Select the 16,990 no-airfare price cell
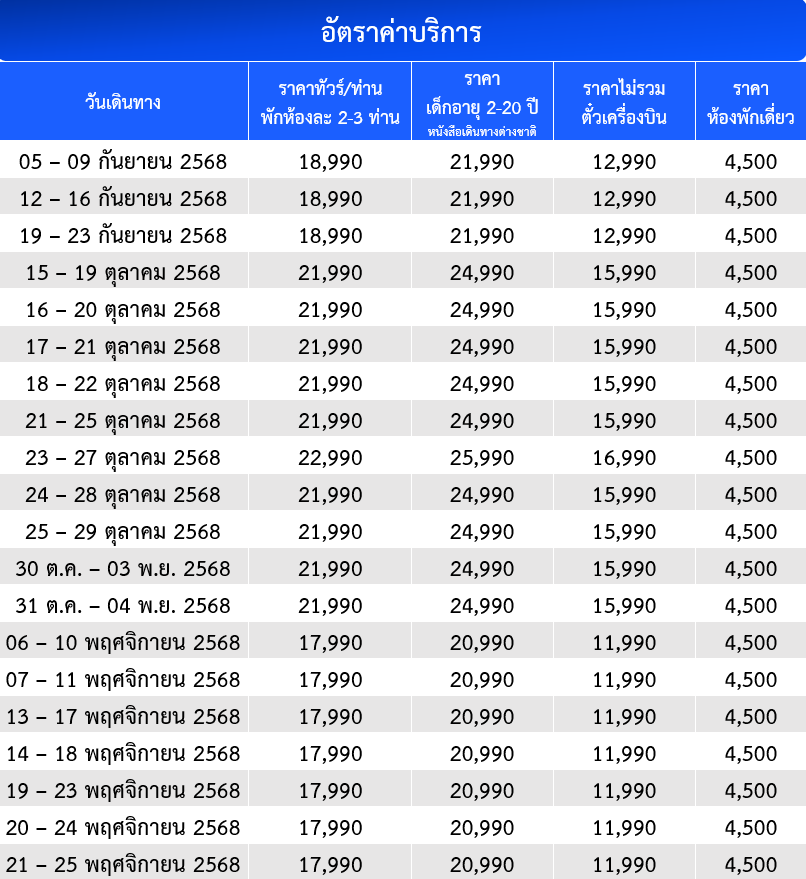 [624, 458]
